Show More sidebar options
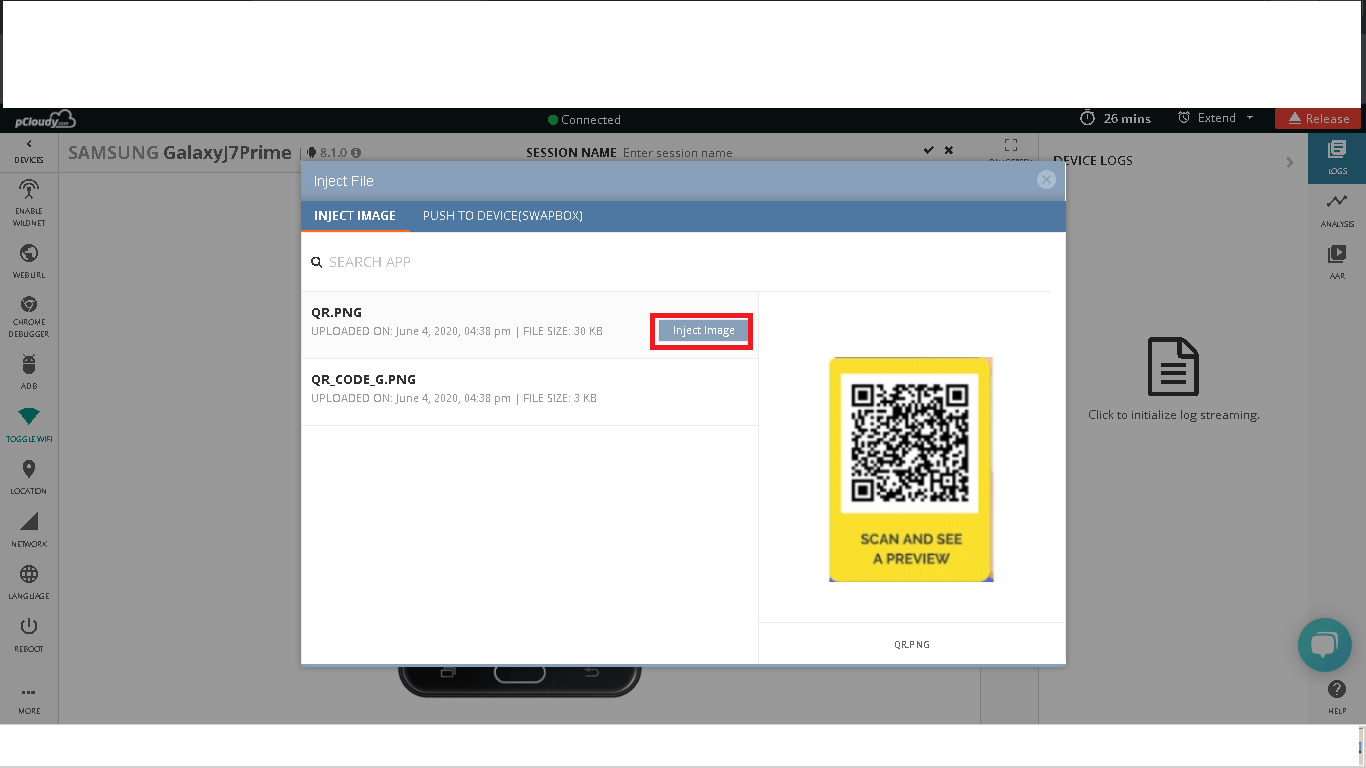Viewport: 1366px width, 768px height. point(29,699)
